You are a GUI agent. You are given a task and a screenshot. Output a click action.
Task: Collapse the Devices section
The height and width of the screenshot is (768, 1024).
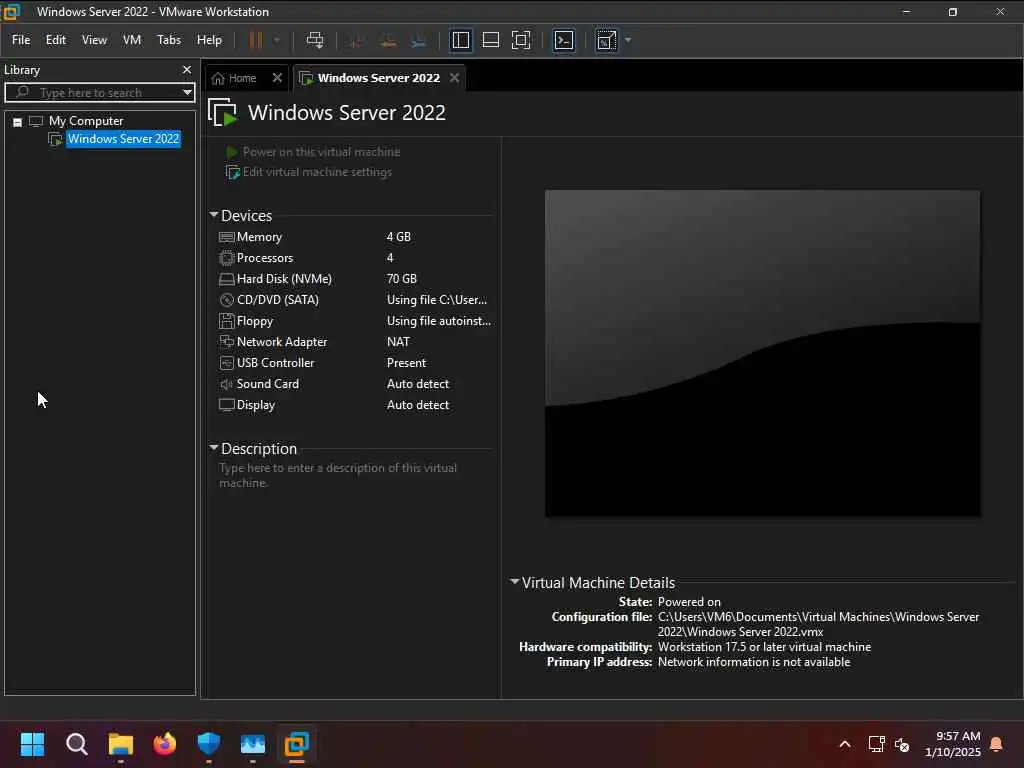point(214,215)
